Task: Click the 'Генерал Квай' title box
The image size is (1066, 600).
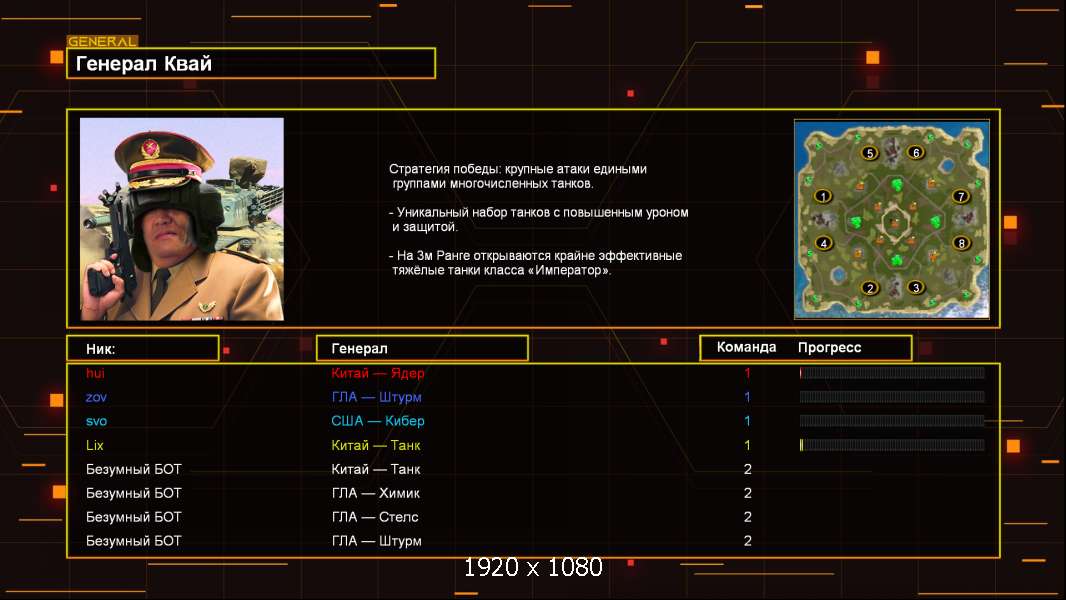Action: (x=251, y=64)
